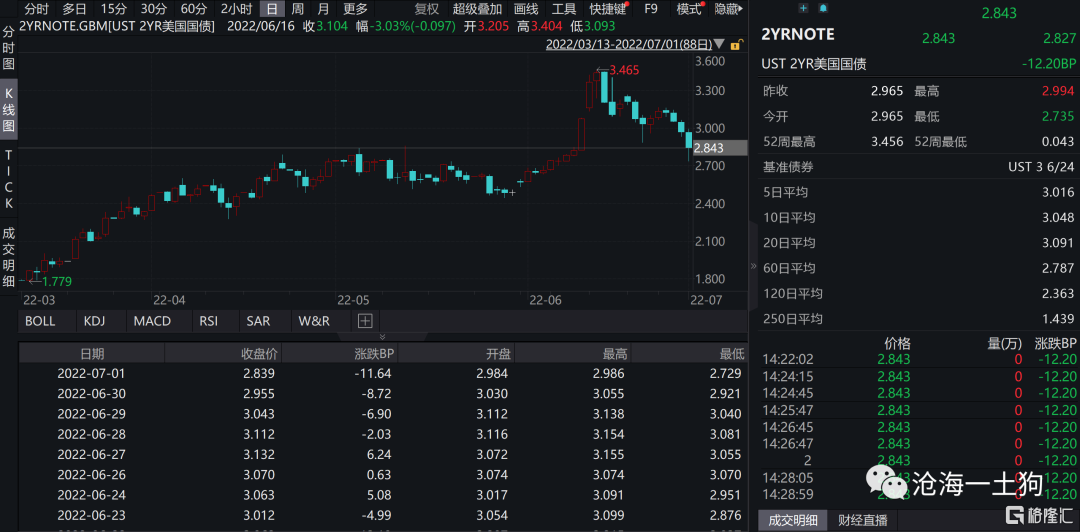Select the 2022-06-28 table row date
The height and width of the screenshot is (532, 1080).
tap(89, 434)
